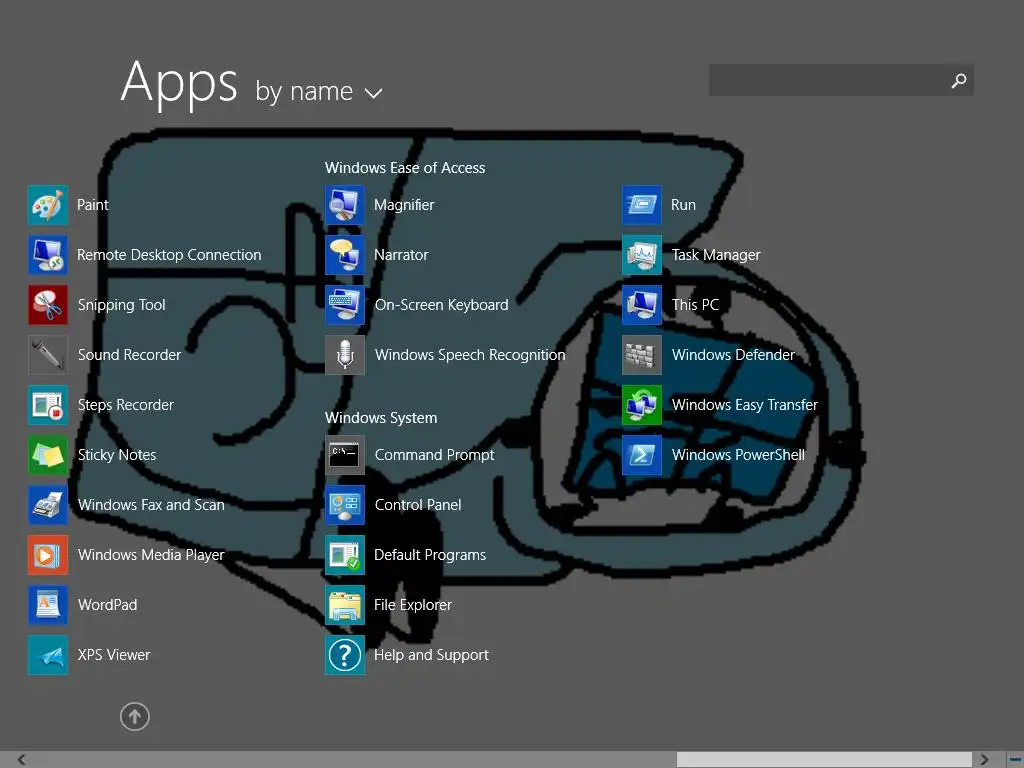Launch XPS Viewer icon
1024x768 pixels.
tap(48, 654)
